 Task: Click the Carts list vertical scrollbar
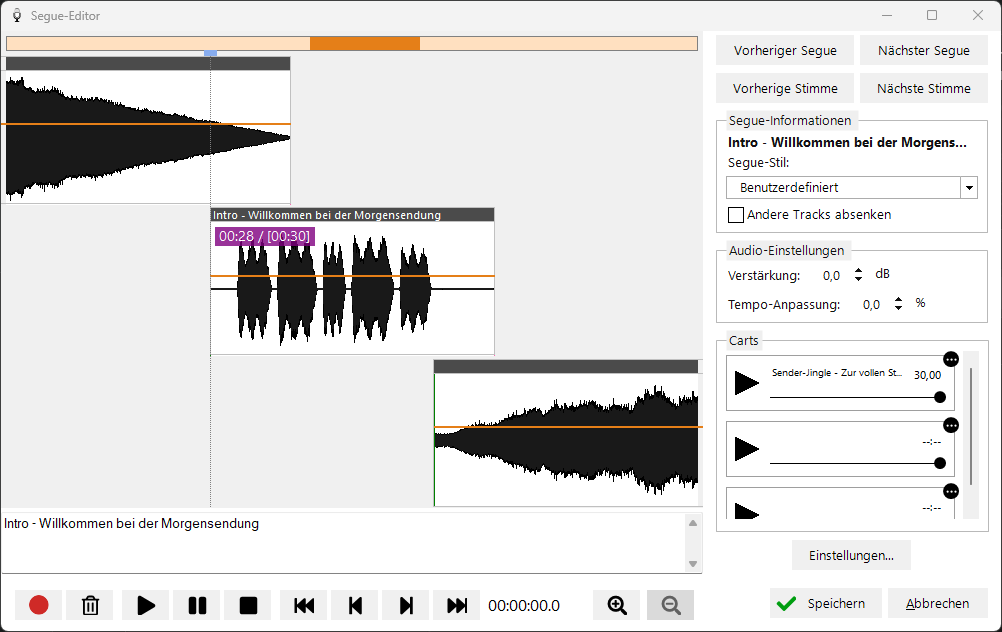pyautogui.click(x=971, y=426)
